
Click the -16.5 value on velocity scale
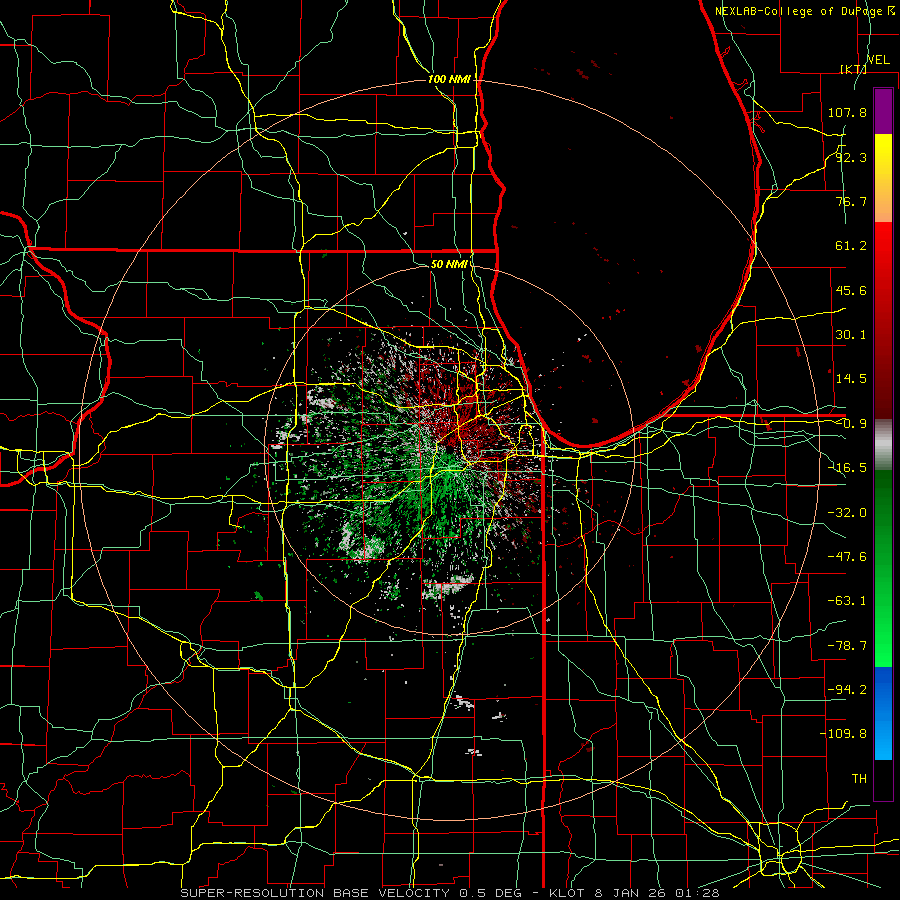pyautogui.click(x=847, y=468)
